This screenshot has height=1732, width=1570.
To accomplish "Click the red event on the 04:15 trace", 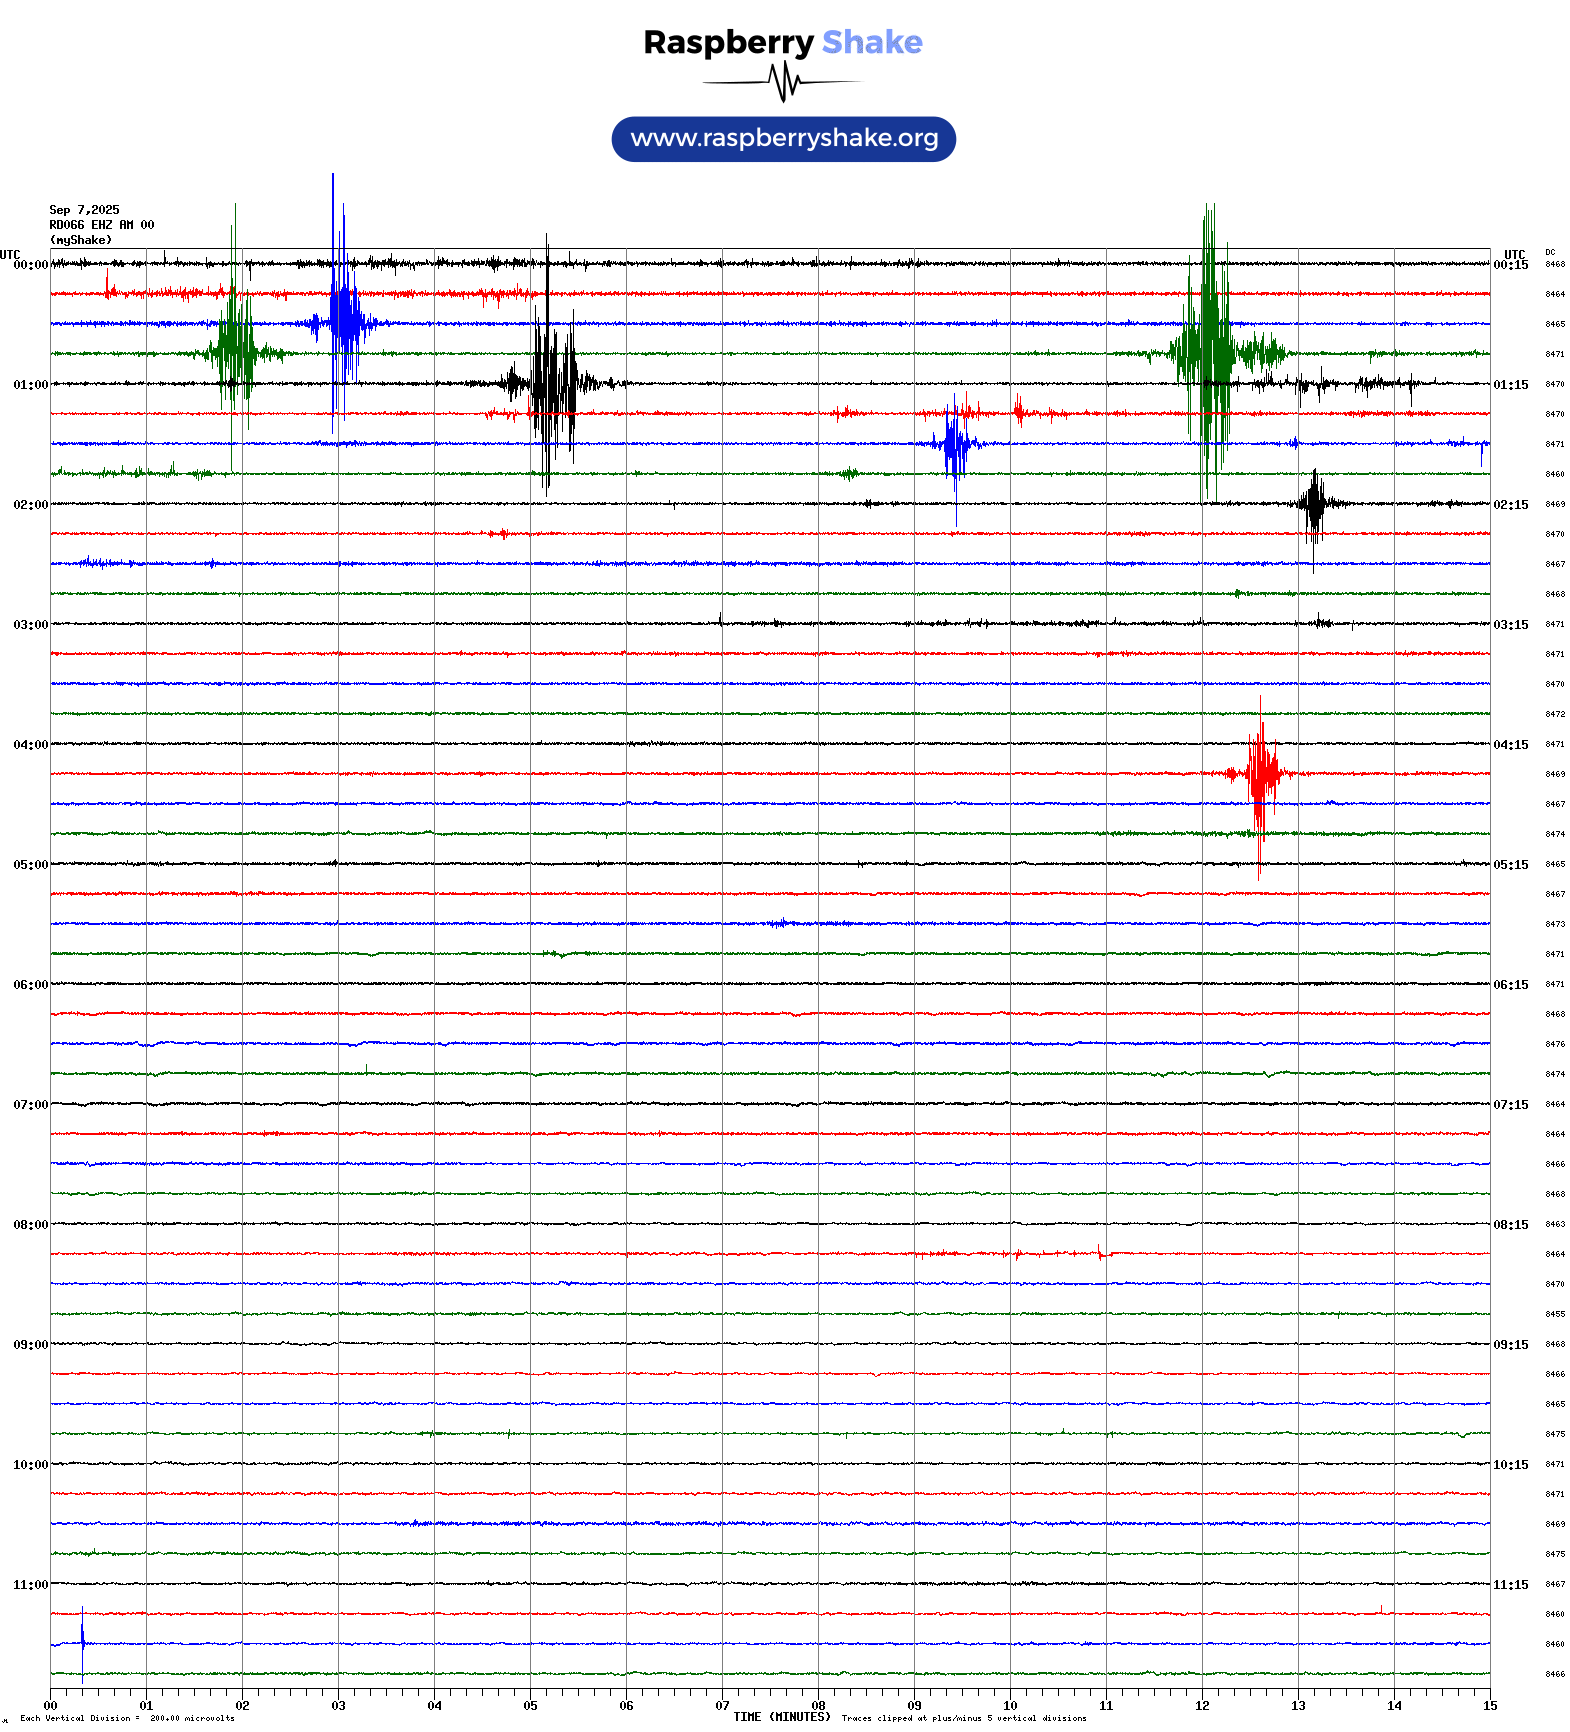I will coord(1261,773).
